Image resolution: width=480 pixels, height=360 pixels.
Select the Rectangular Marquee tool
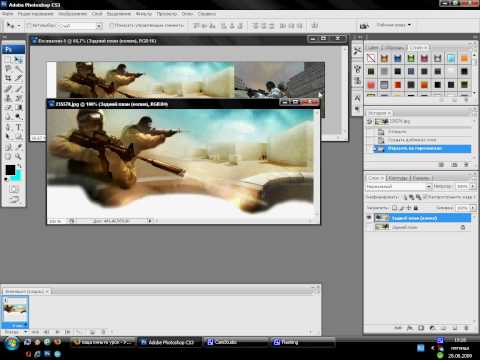[8, 60]
